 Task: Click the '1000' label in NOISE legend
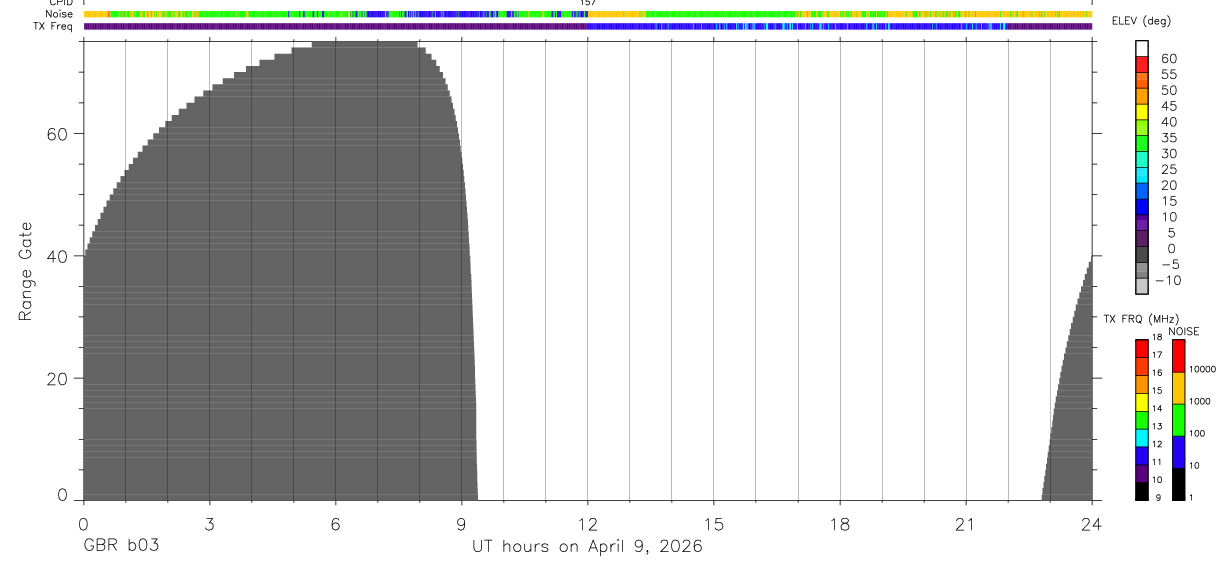1199,401
